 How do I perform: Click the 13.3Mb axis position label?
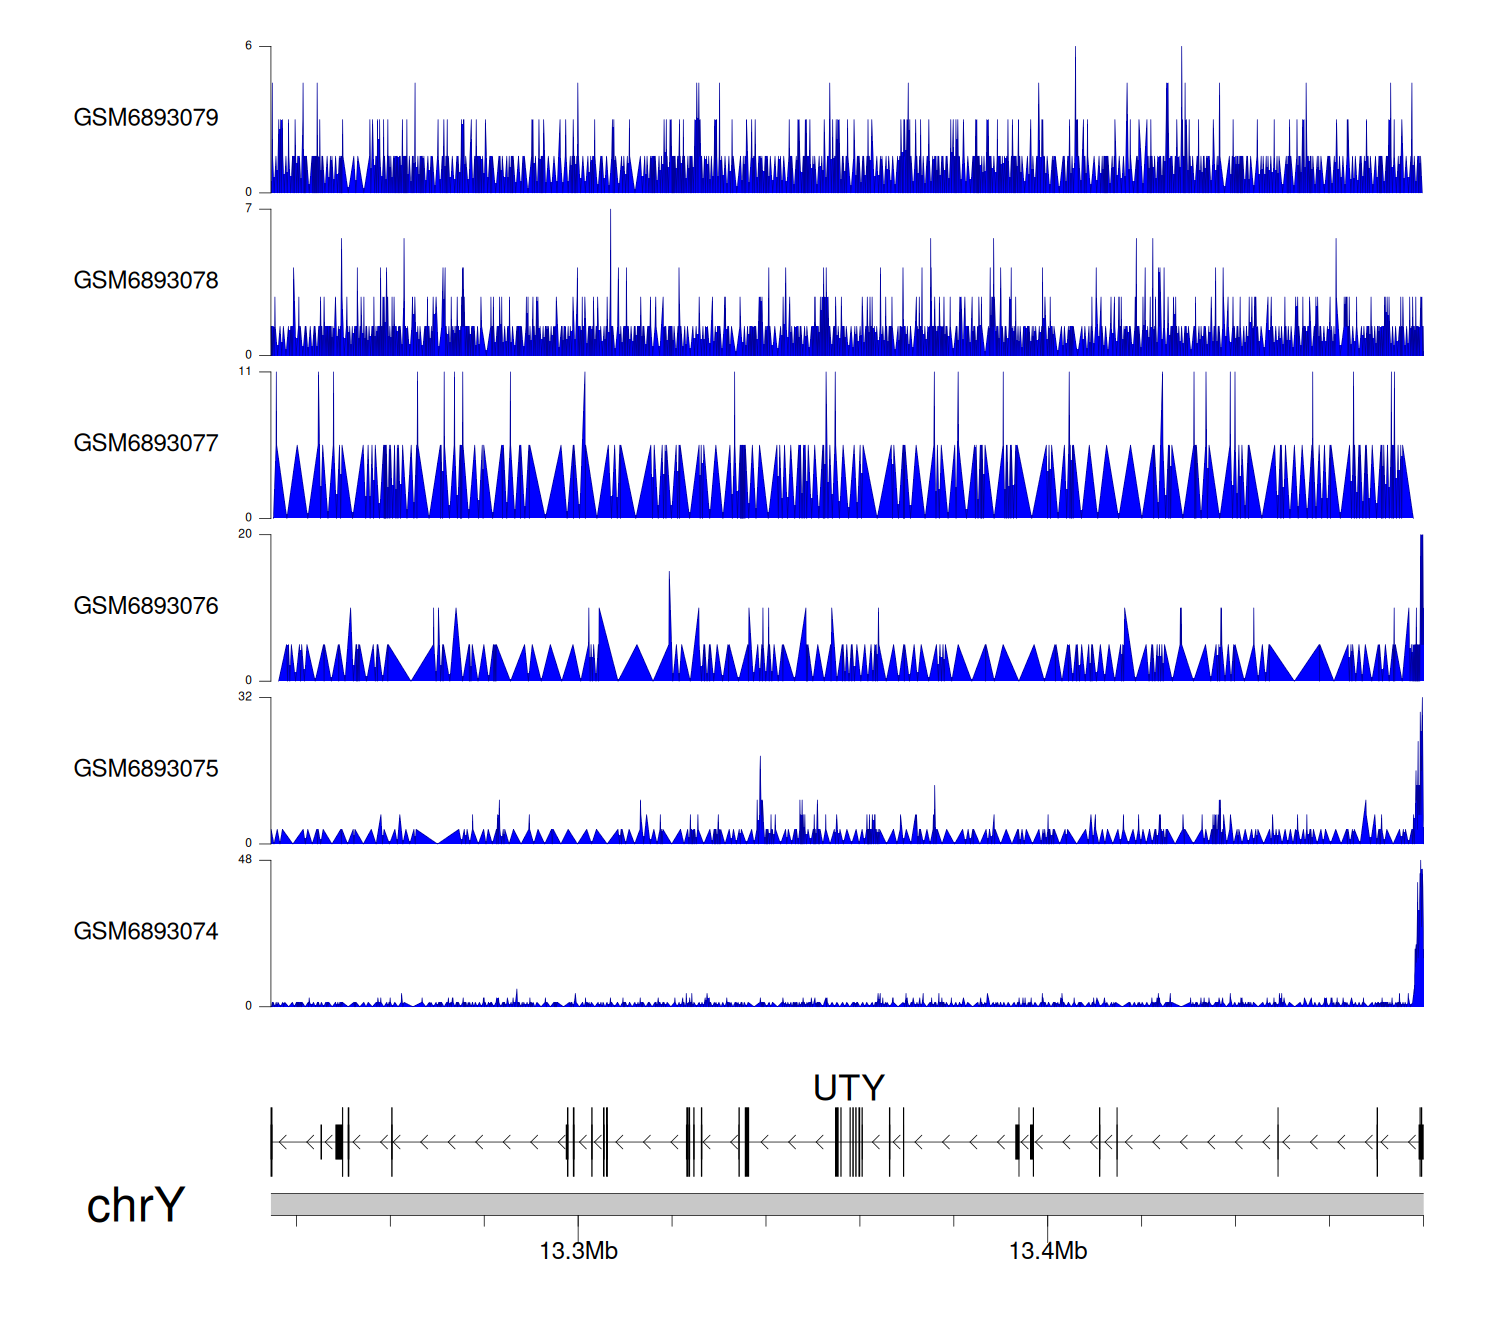point(578,1251)
